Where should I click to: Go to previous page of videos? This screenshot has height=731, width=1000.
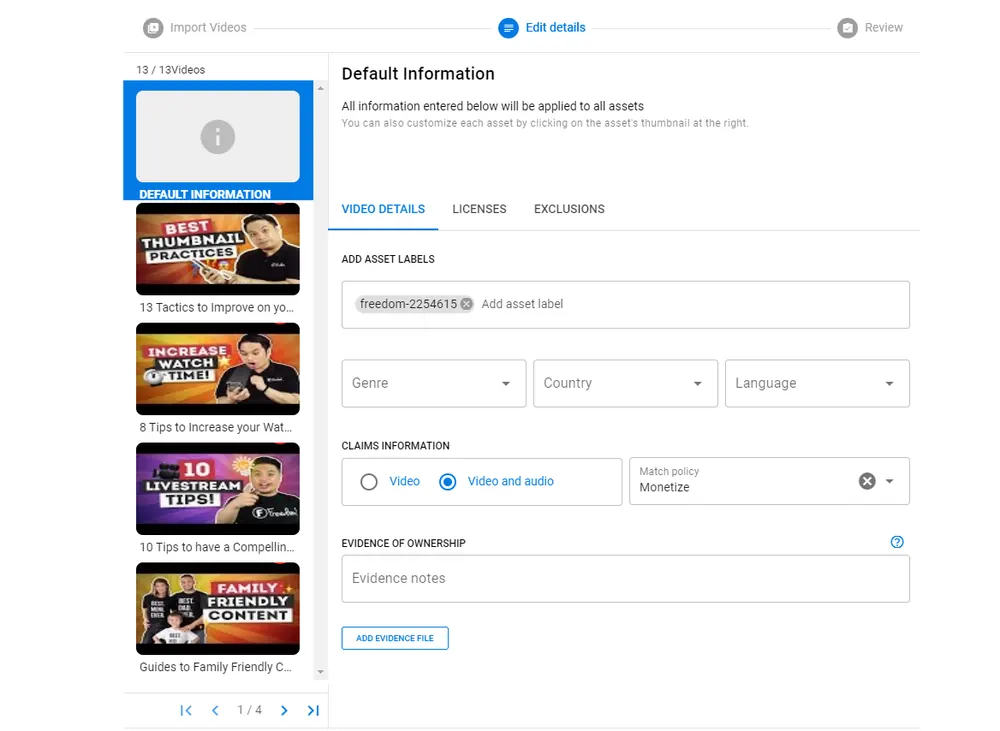[216, 711]
